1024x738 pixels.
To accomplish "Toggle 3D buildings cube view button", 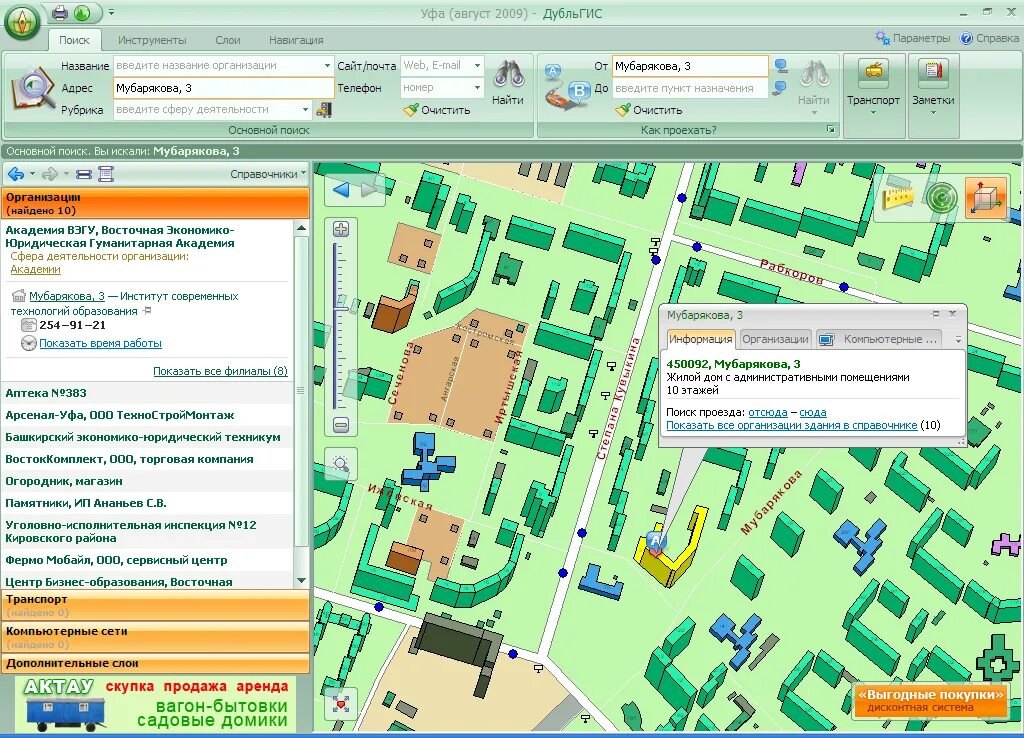I will 985,197.
